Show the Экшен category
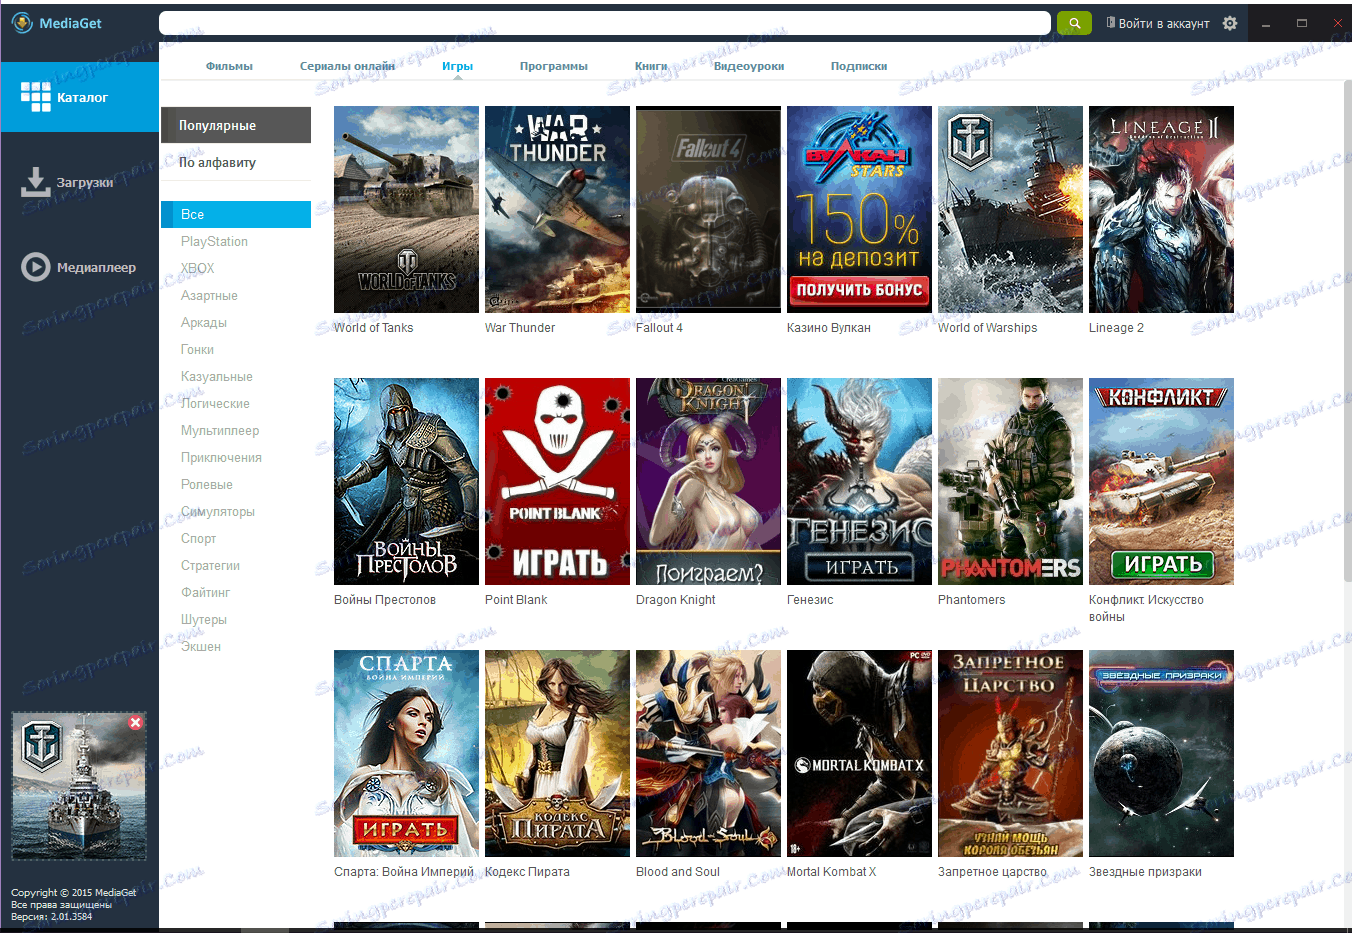The height and width of the screenshot is (933, 1352). point(201,646)
